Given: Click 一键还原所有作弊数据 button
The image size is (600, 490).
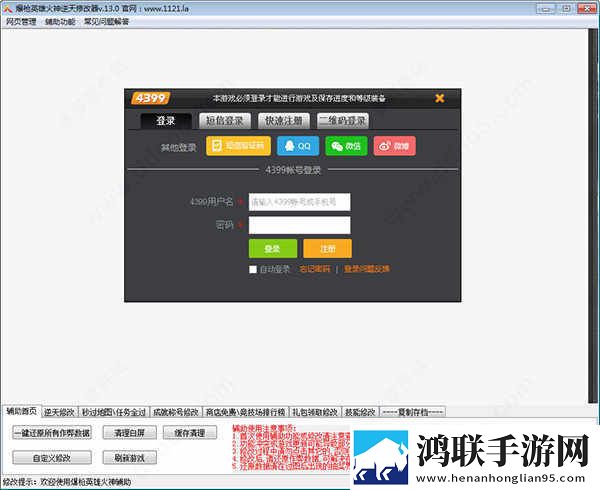Looking at the screenshot, I should [52, 433].
